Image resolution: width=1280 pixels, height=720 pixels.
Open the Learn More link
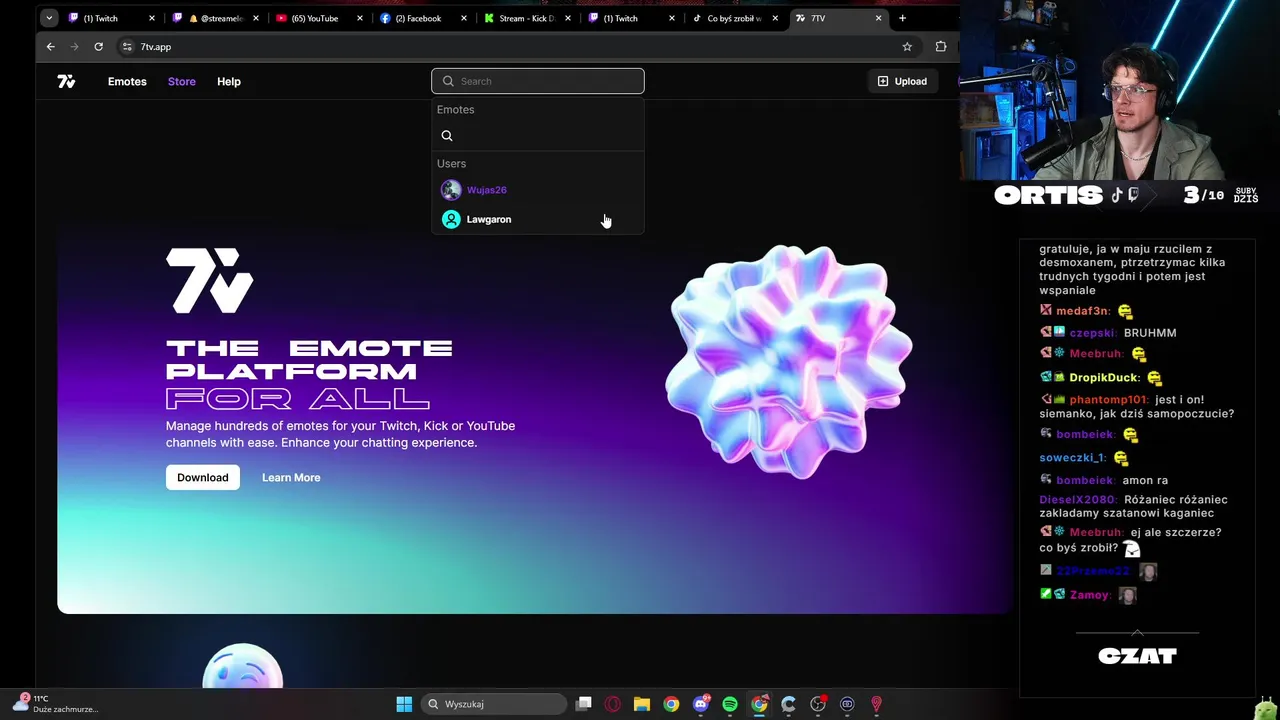click(x=291, y=477)
